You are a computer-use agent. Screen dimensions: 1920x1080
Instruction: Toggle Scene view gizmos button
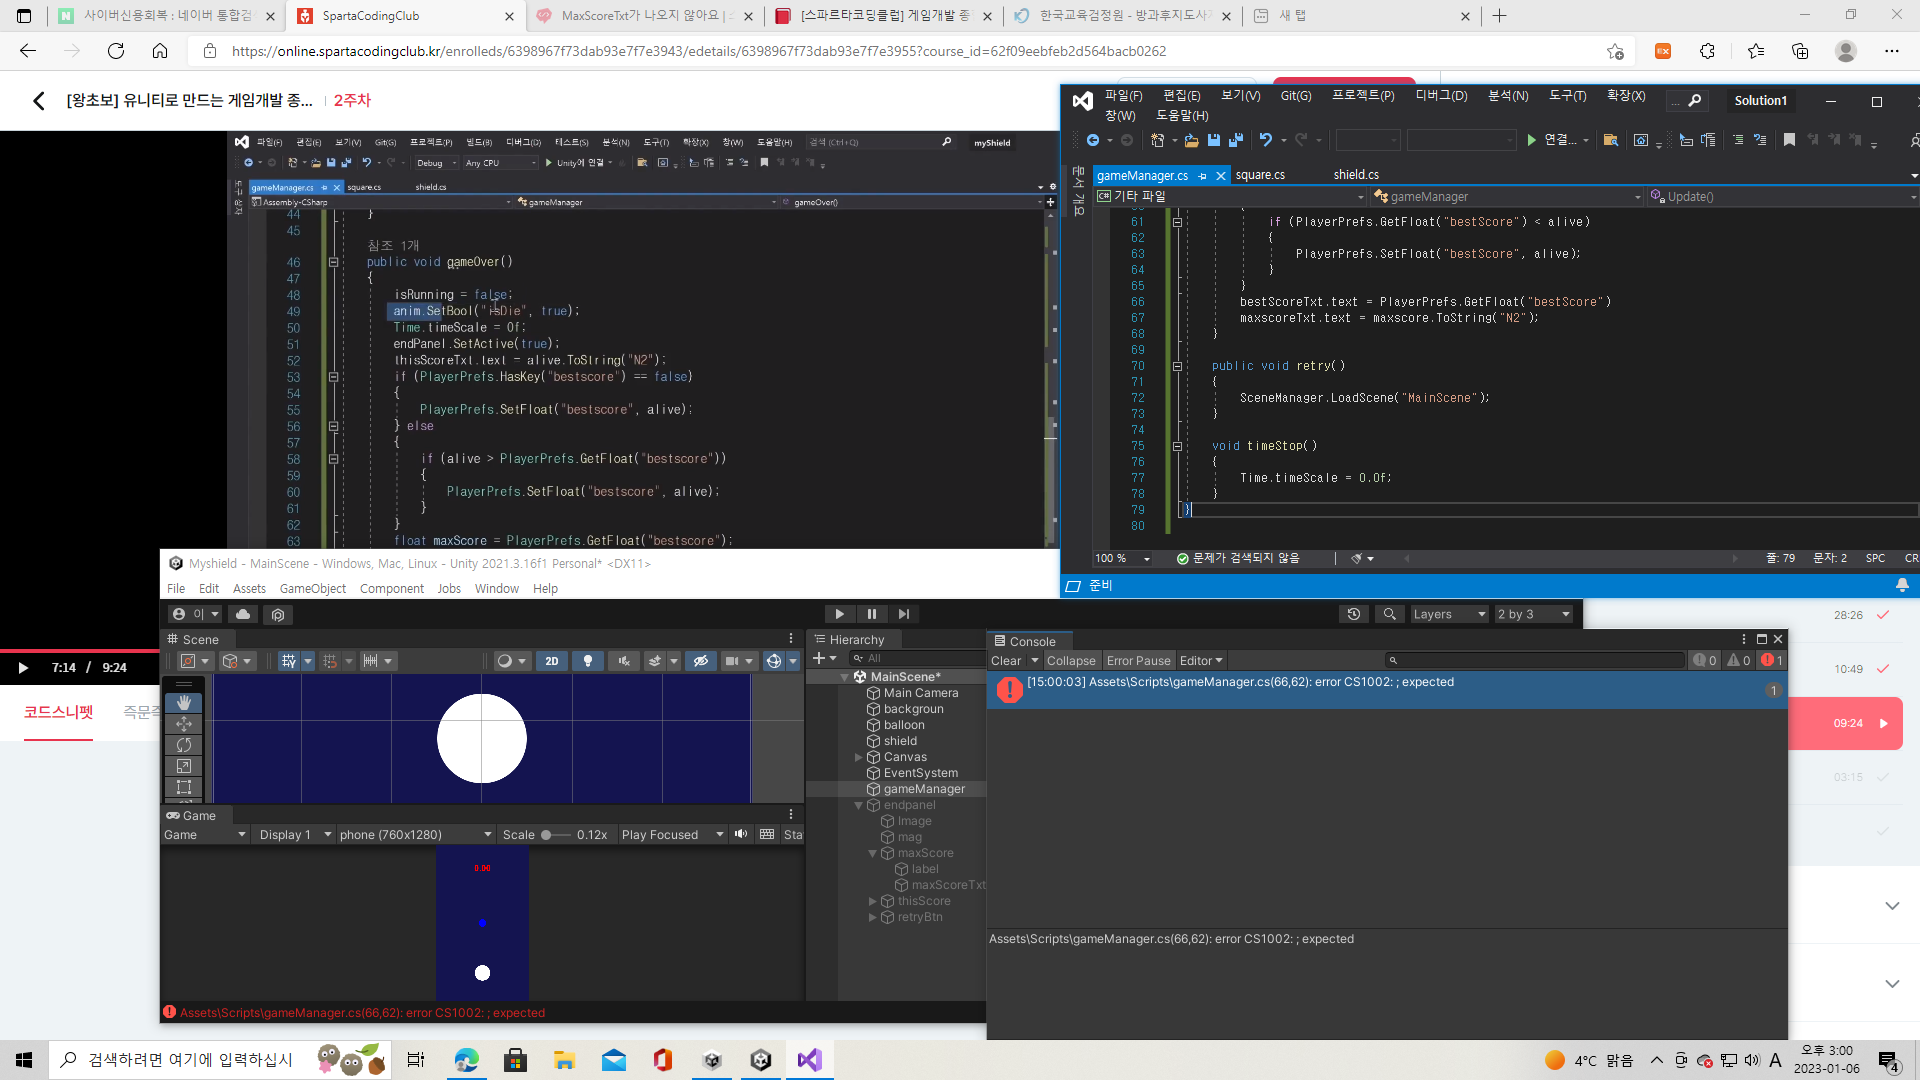click(x=774, y=661)
